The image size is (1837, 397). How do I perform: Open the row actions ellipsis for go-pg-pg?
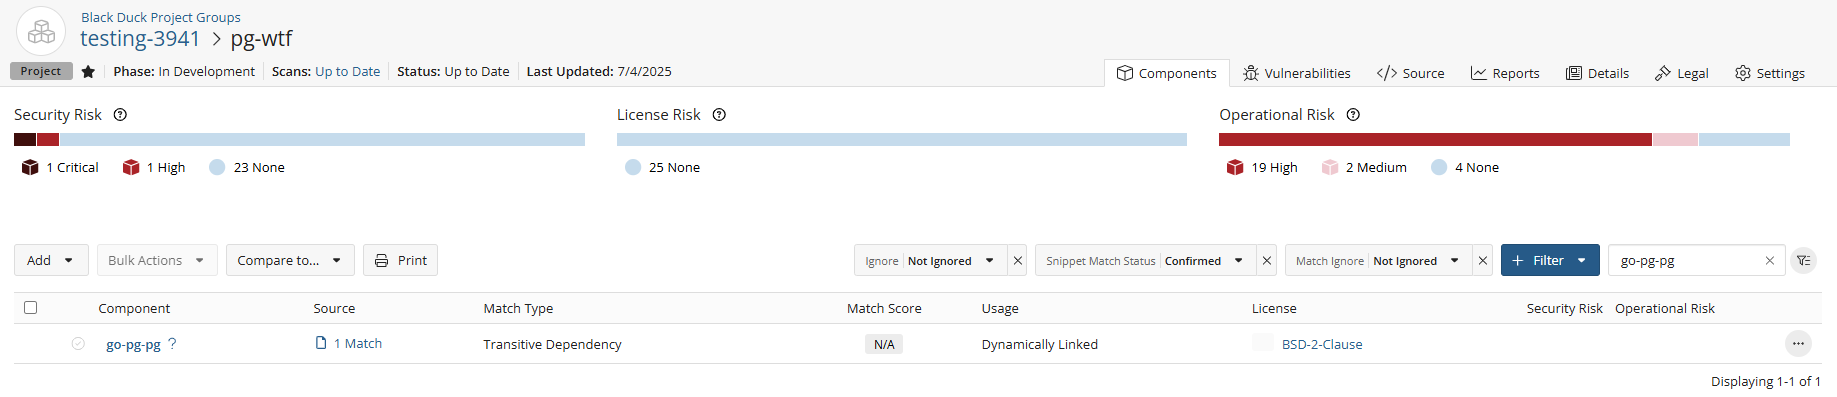pyautogui.click(x=1798, y=344)
